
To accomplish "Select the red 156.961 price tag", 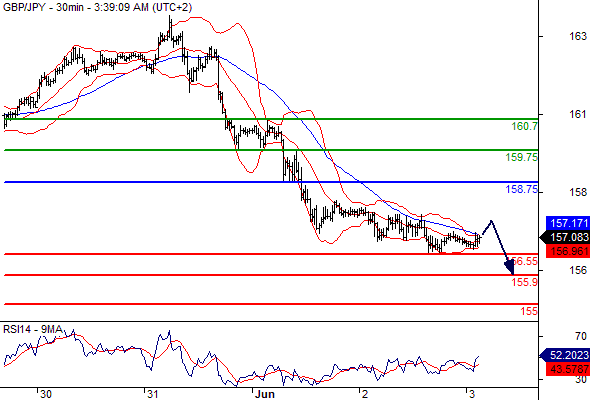I will 567,251.
